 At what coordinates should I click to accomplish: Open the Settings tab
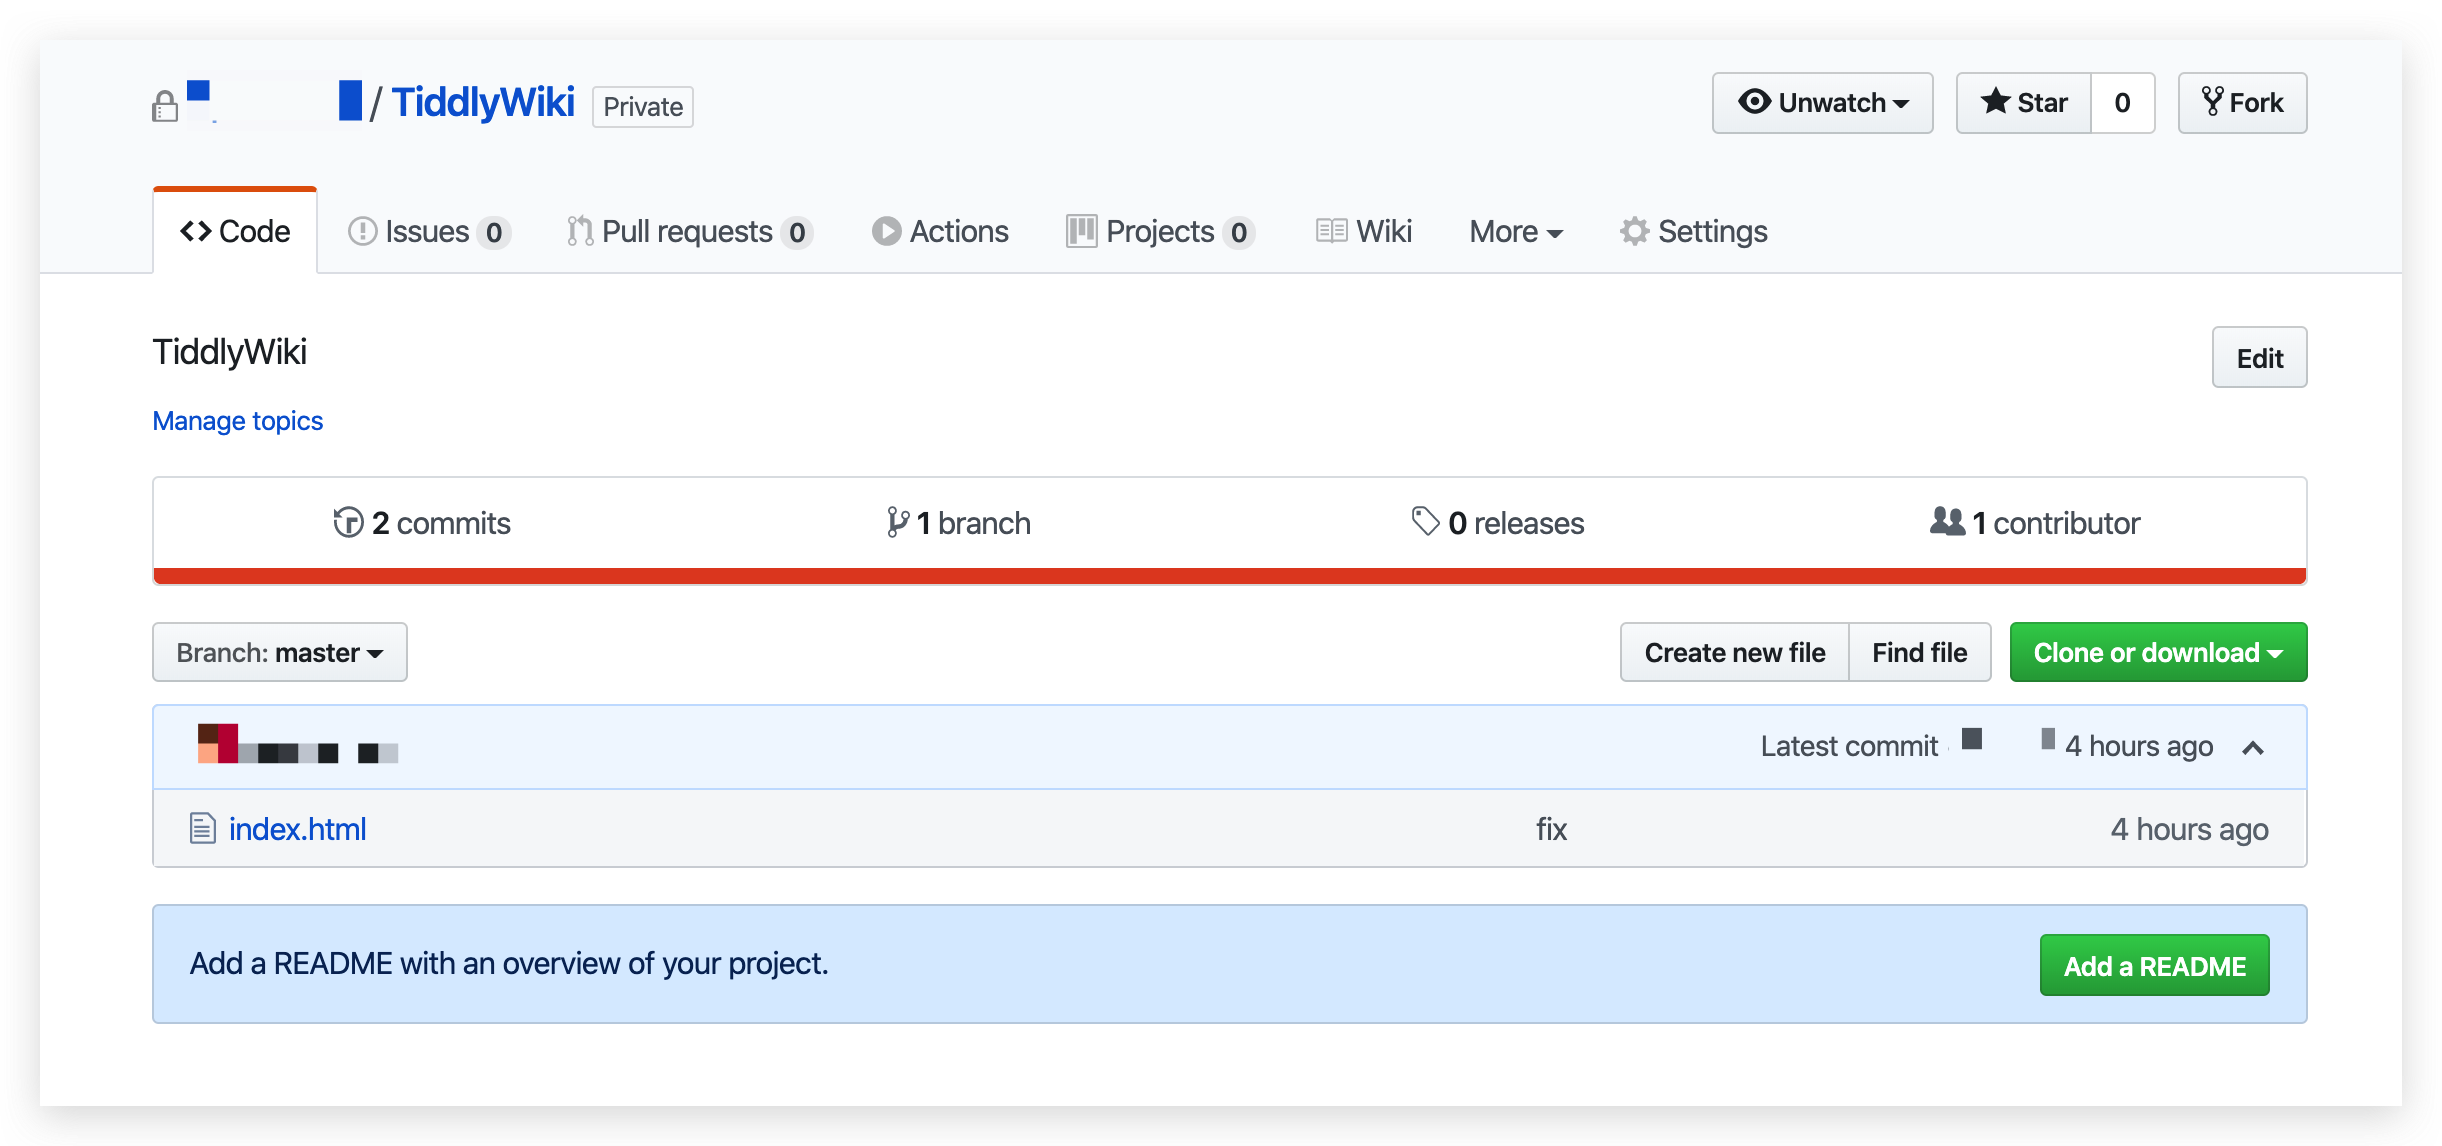point(1693,231)
